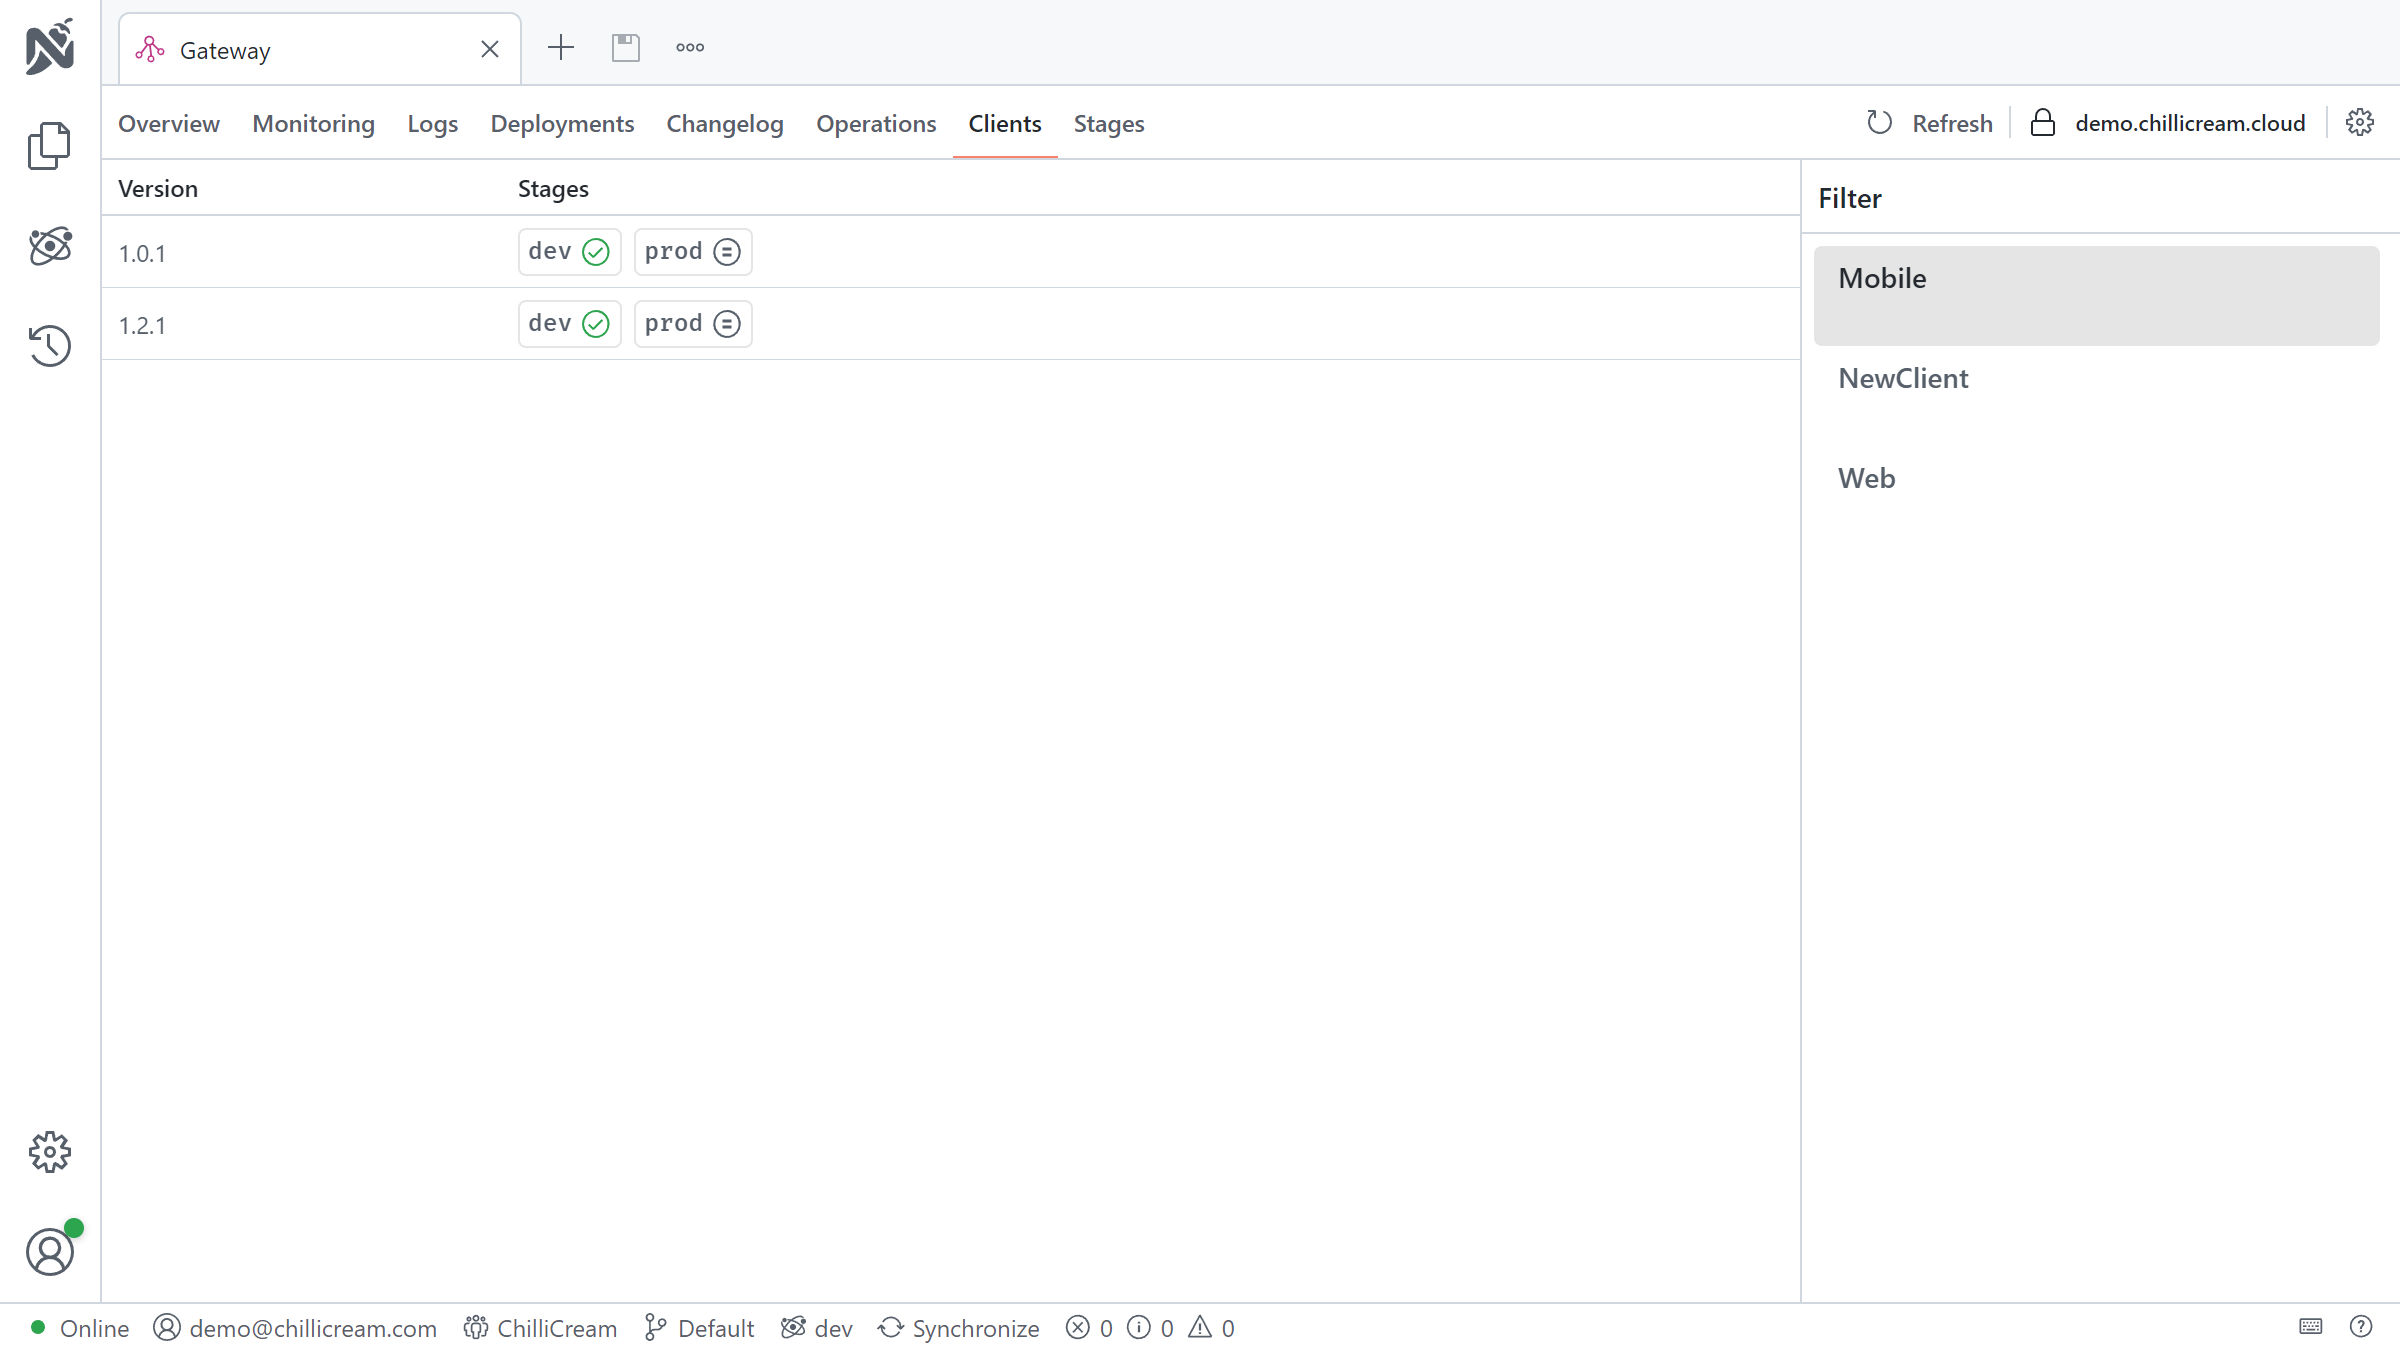Open the API atom icon in sidebar
Image resolution: width=2400 pixels, height=1350 pixels.
pos(49,246)
